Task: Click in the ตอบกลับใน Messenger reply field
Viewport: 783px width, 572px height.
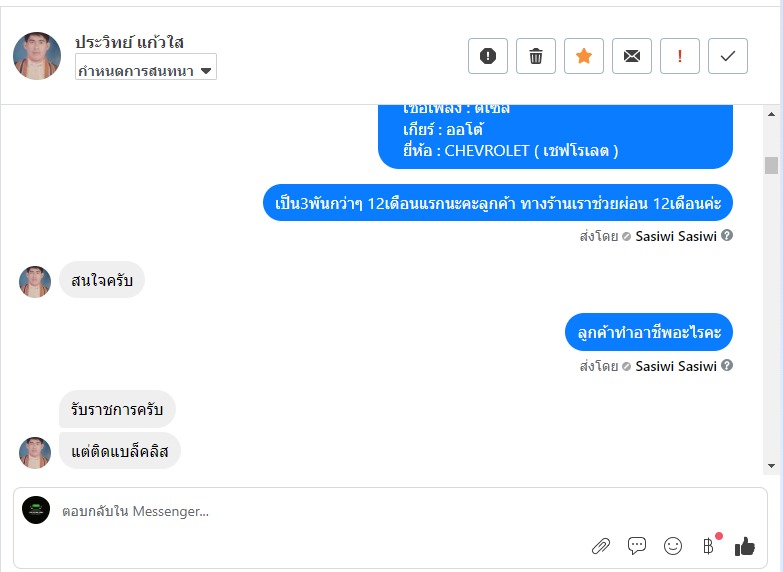Action: click(x=300, y=511)
